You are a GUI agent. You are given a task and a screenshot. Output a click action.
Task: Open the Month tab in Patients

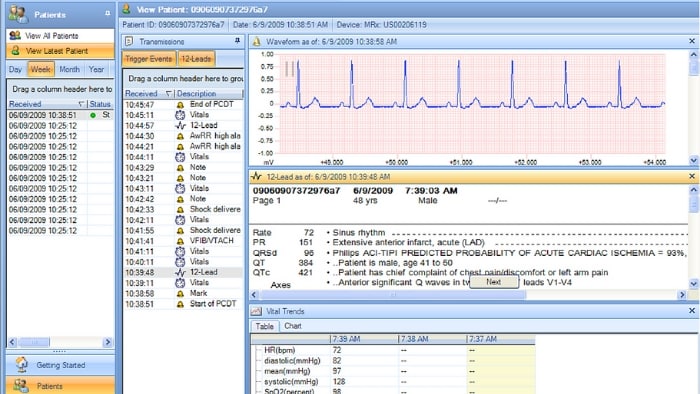pyautogui.click(x=69, y=70)
